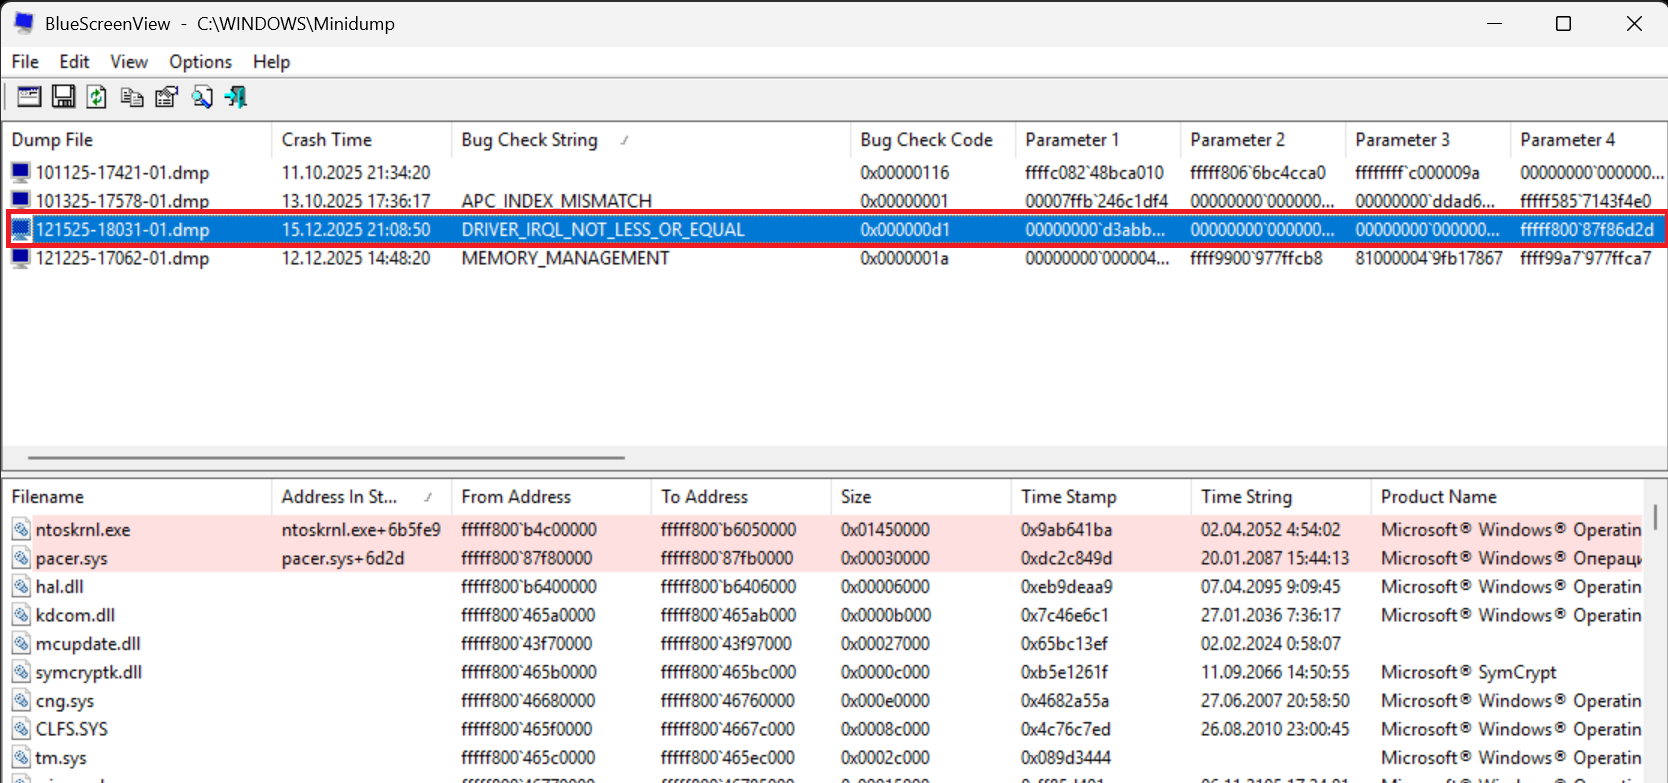
Task: Click the BlueScreenView title bar app icon
Action: click(x=24, y=23)
